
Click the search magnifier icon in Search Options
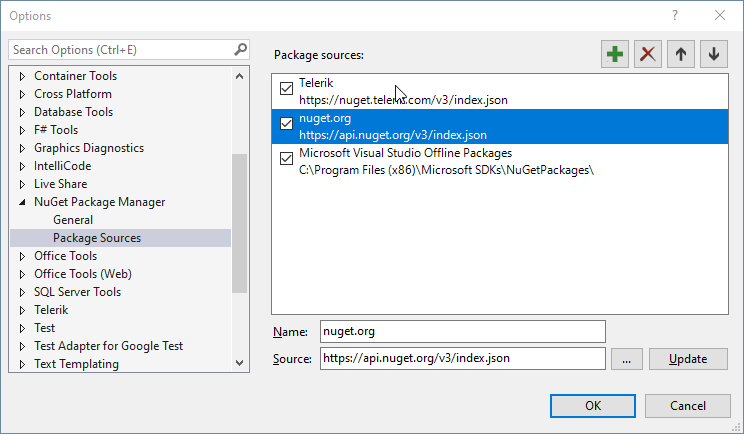(x=241, y=49)
